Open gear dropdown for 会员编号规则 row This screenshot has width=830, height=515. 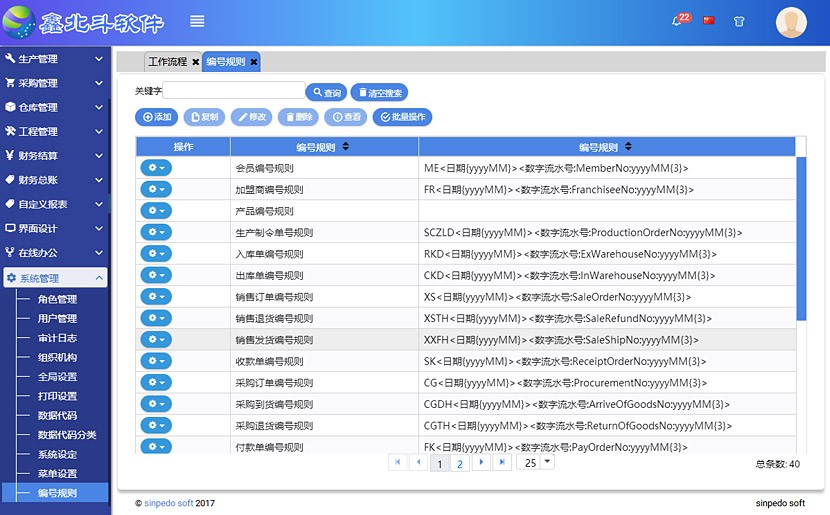(156, 168)
